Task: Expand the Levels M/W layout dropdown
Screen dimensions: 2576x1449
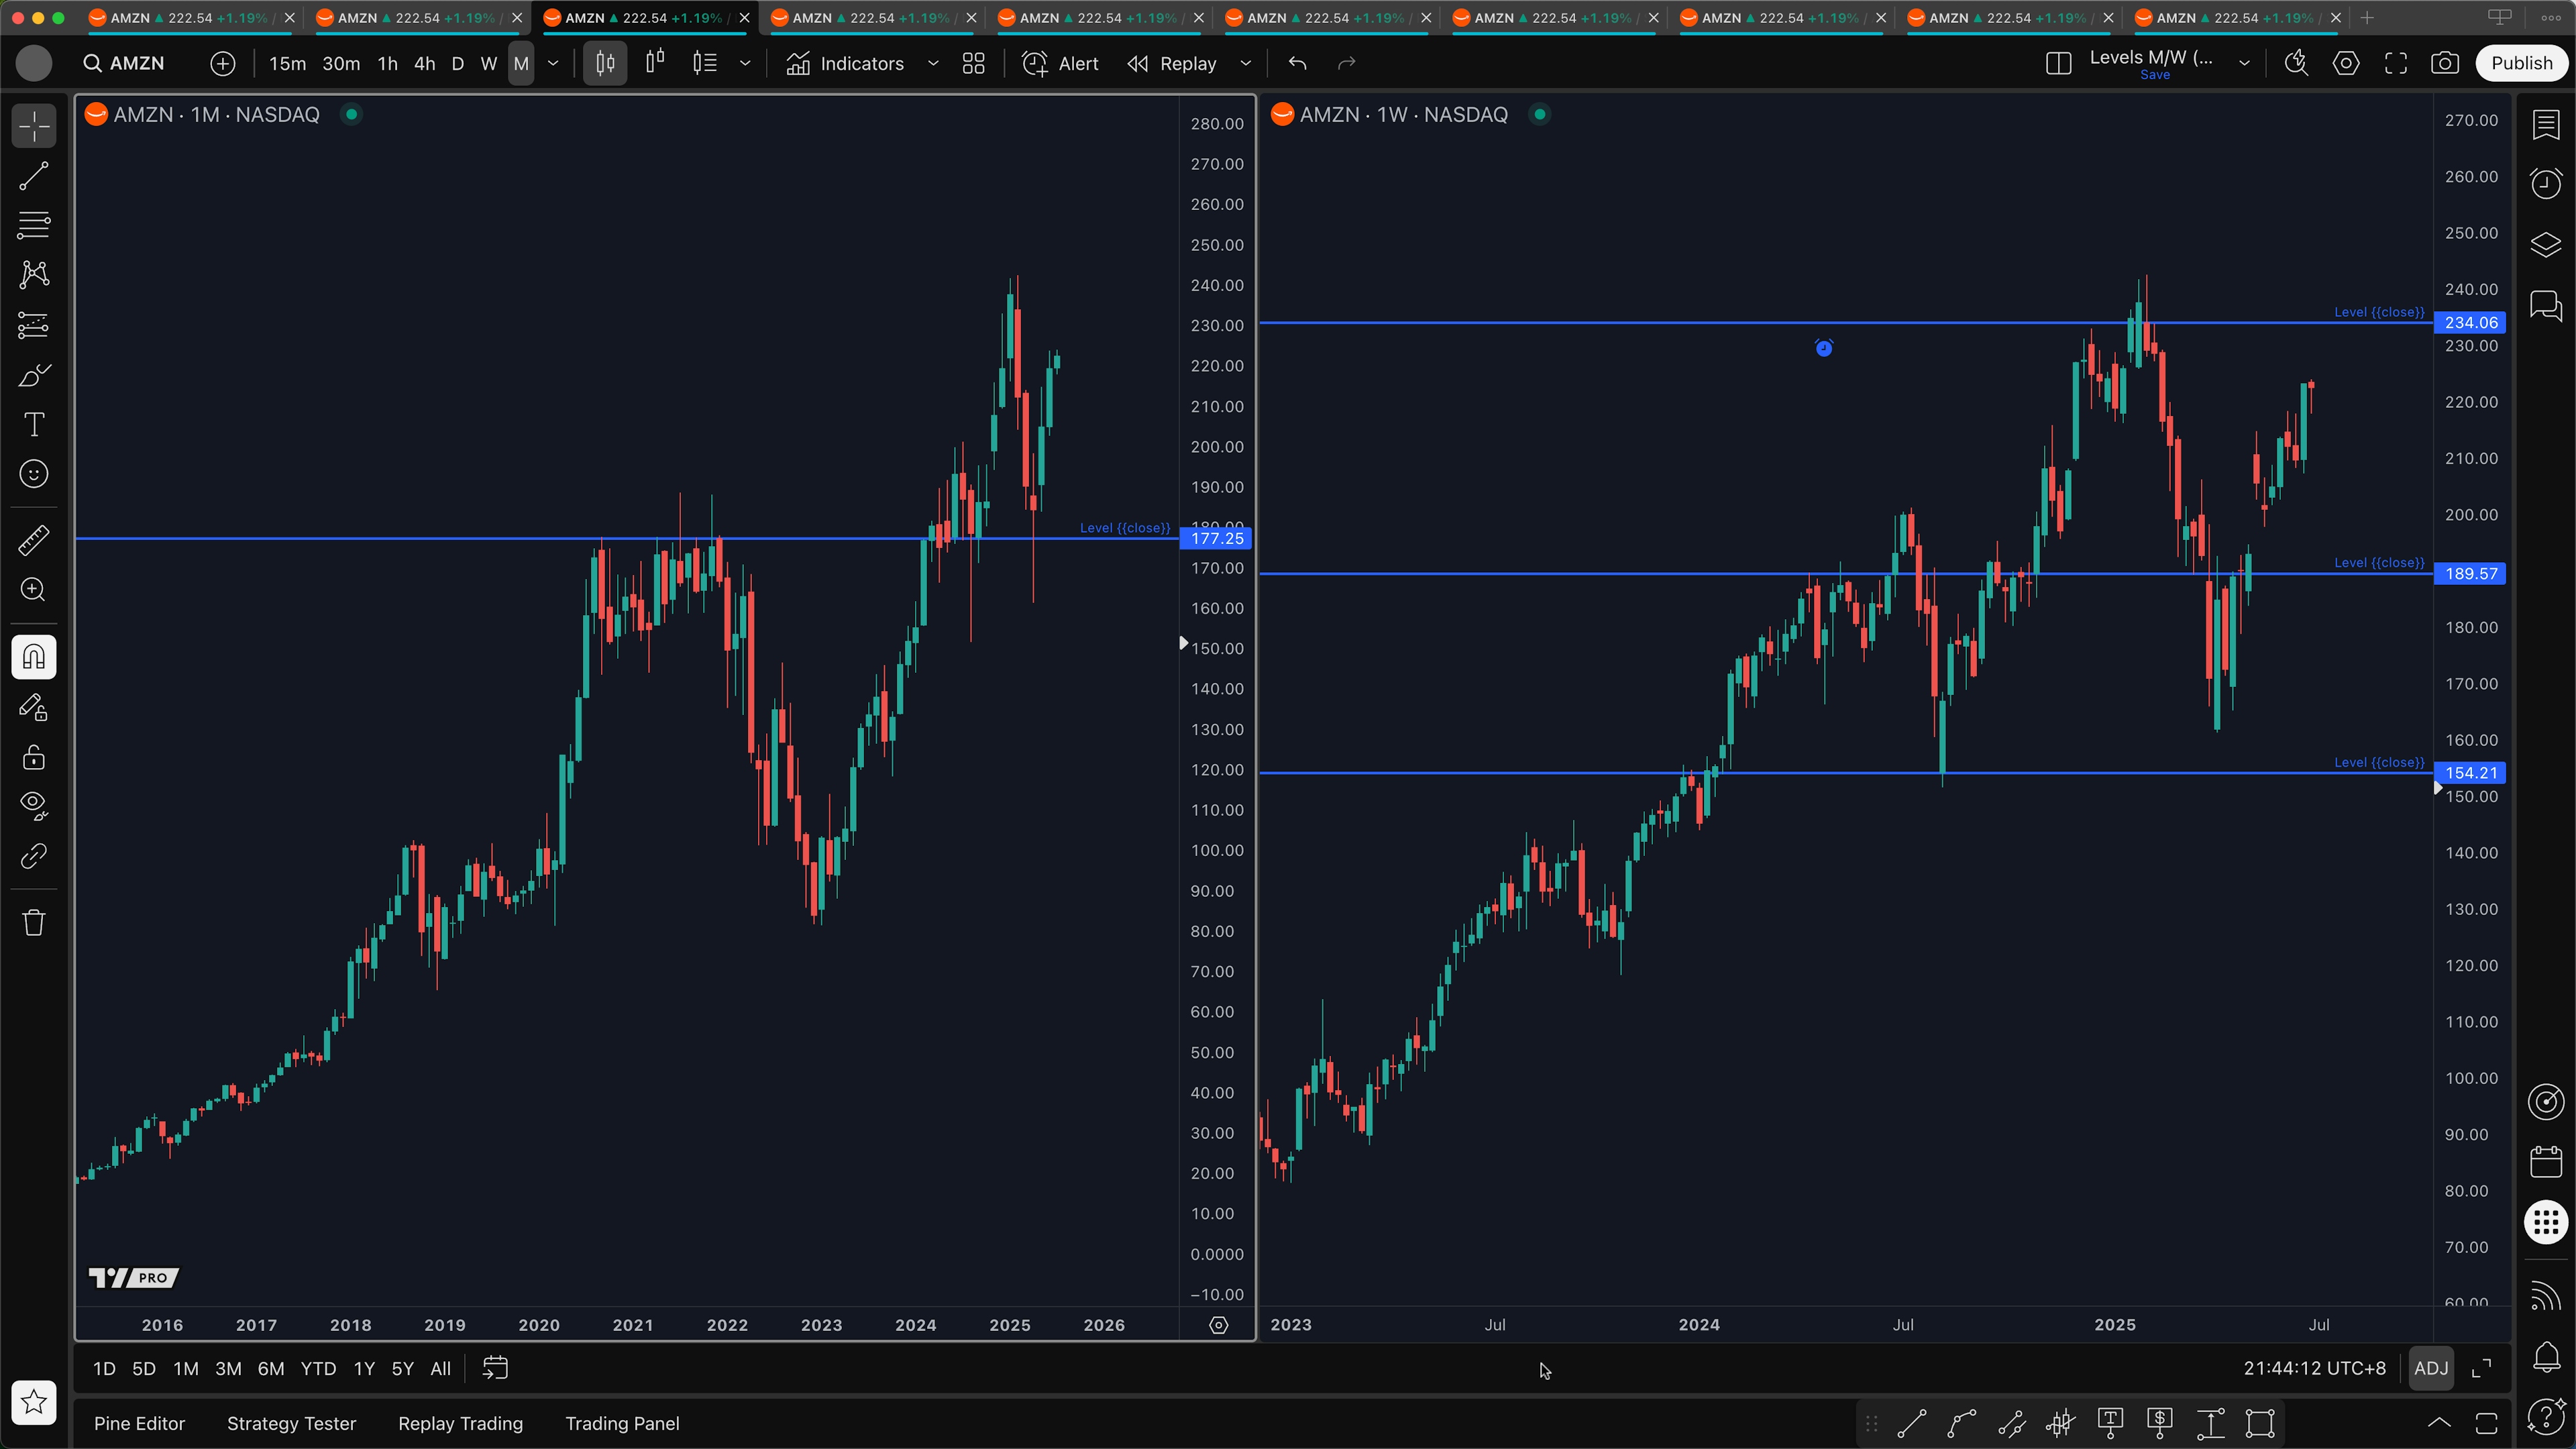Action: [2244, 63]
